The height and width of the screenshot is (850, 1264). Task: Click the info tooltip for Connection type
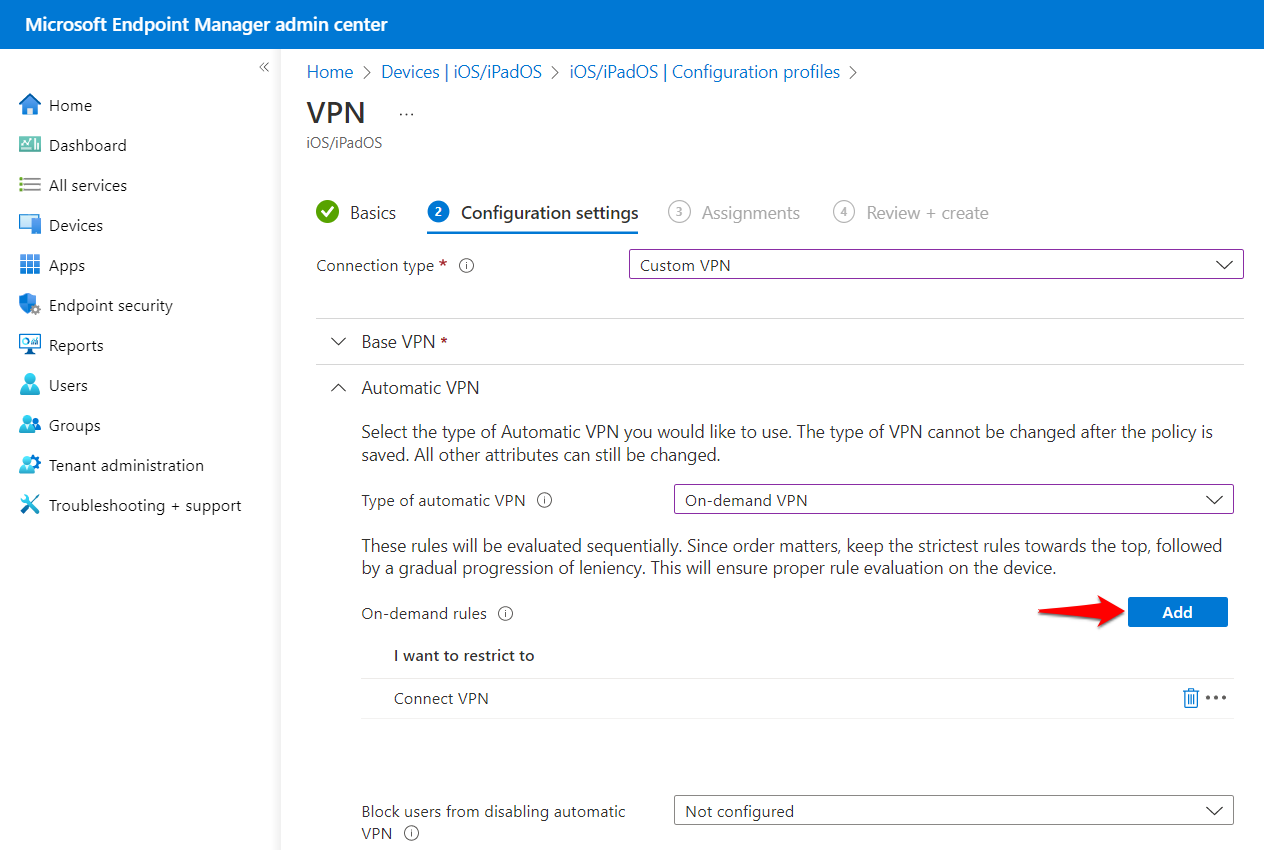(465, 265)
